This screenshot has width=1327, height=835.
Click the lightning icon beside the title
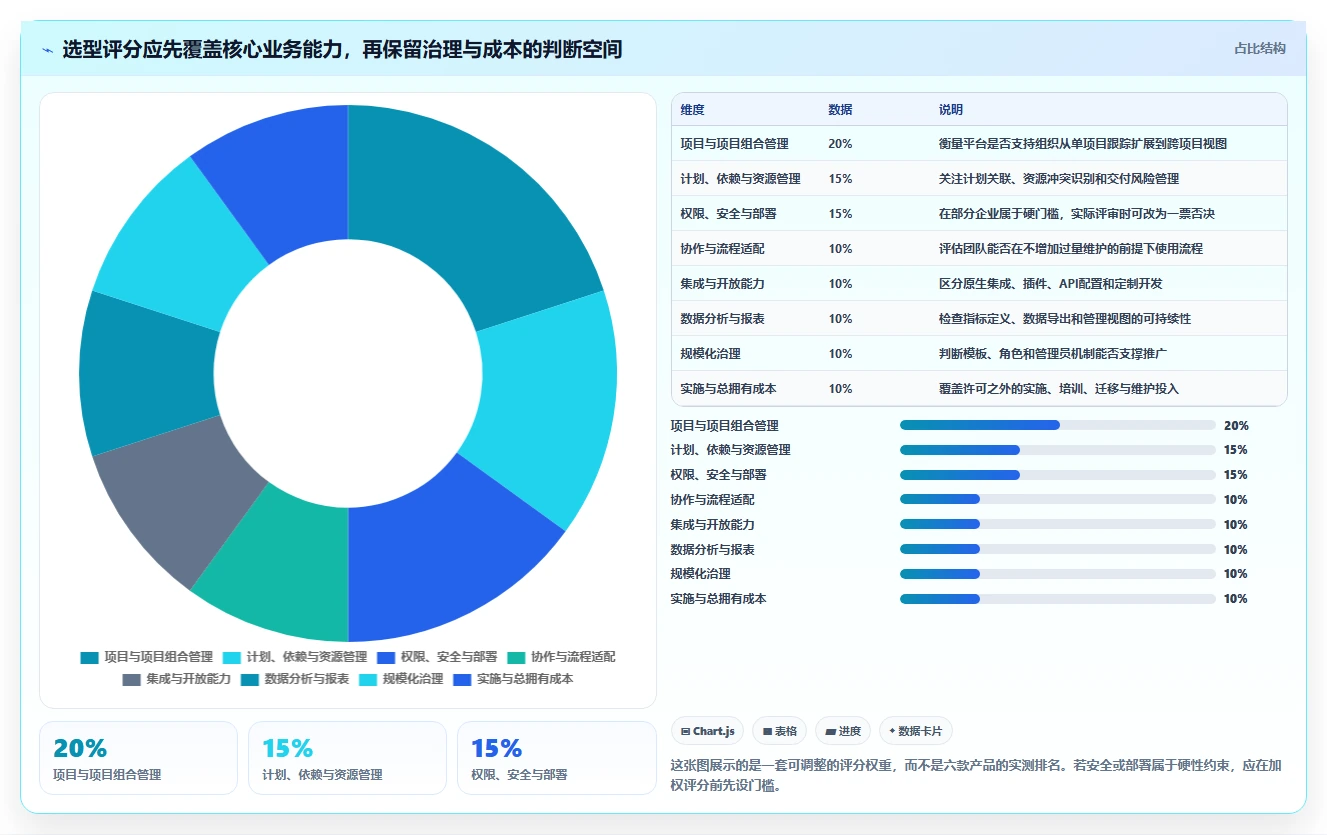tap(47, 50)
